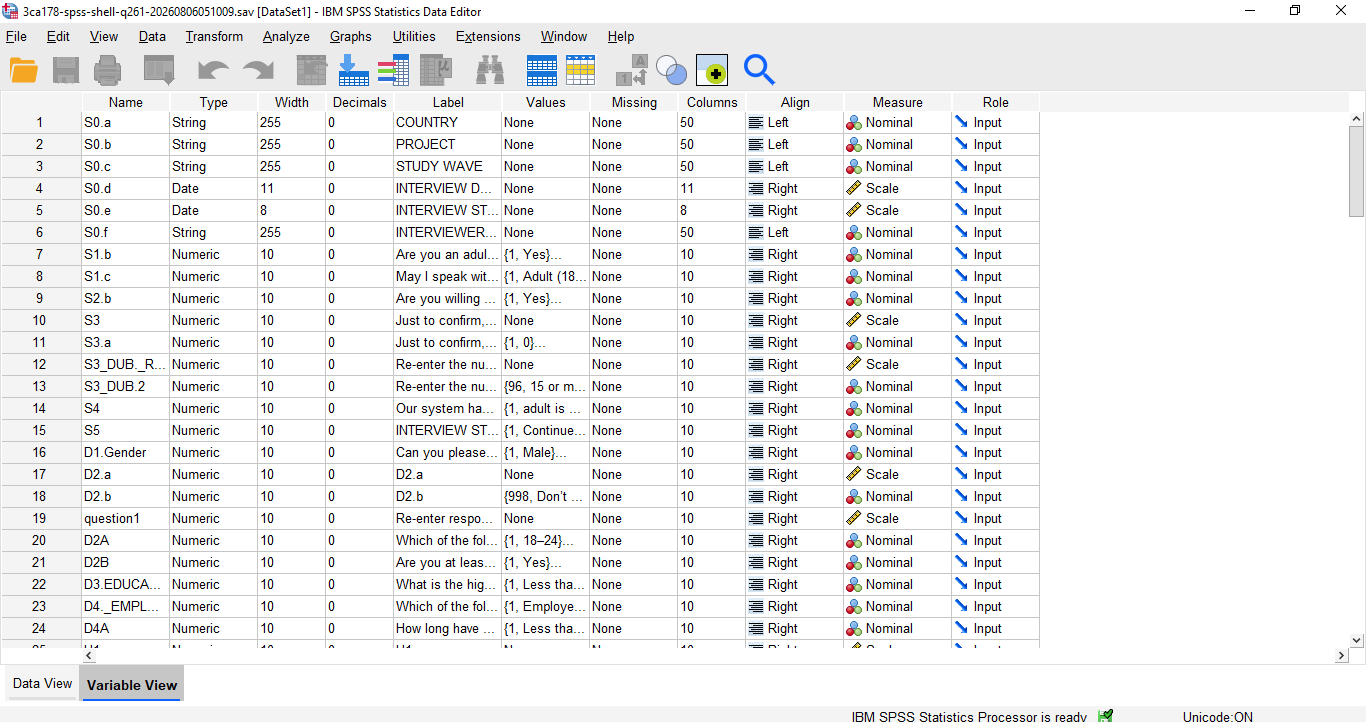The image size is (1366, 722).
Task: Click the horizontal scrollbar right arrow
Action: click(1341, 656)
